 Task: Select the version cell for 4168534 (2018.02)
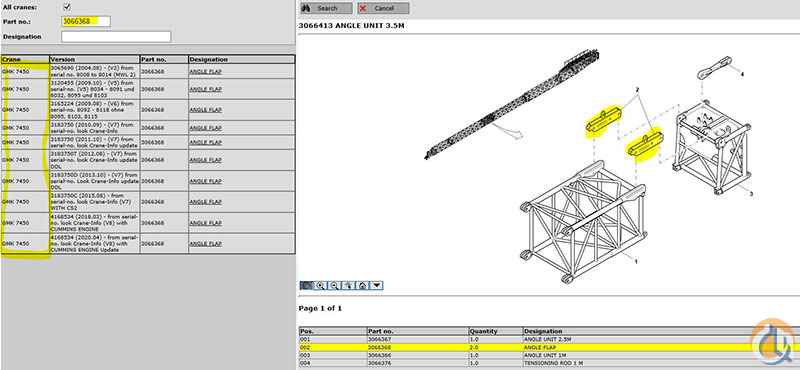click(94, 223)
